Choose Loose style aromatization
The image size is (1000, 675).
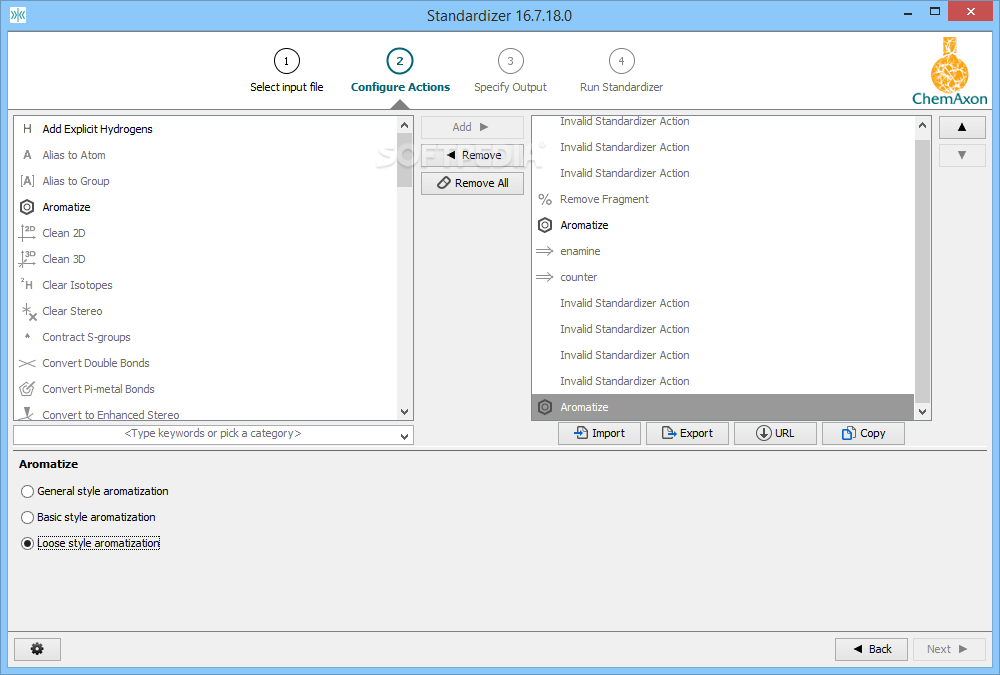tap(90, 544)
